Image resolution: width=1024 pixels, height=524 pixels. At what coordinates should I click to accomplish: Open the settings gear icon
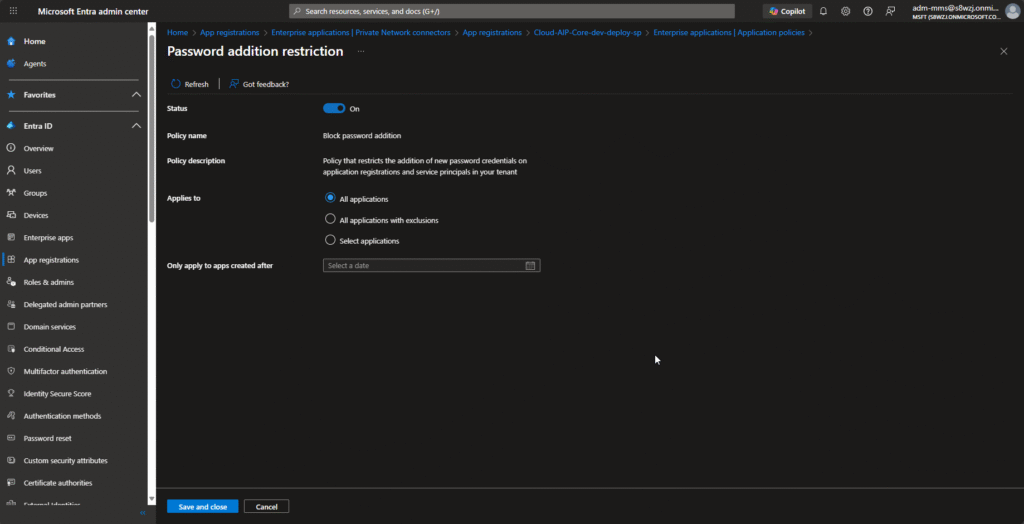845,11
